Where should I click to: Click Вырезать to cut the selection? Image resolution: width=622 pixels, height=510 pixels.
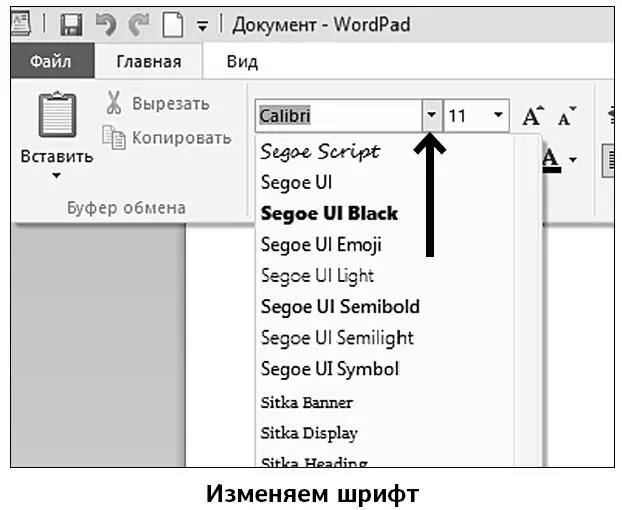[157, 103]
